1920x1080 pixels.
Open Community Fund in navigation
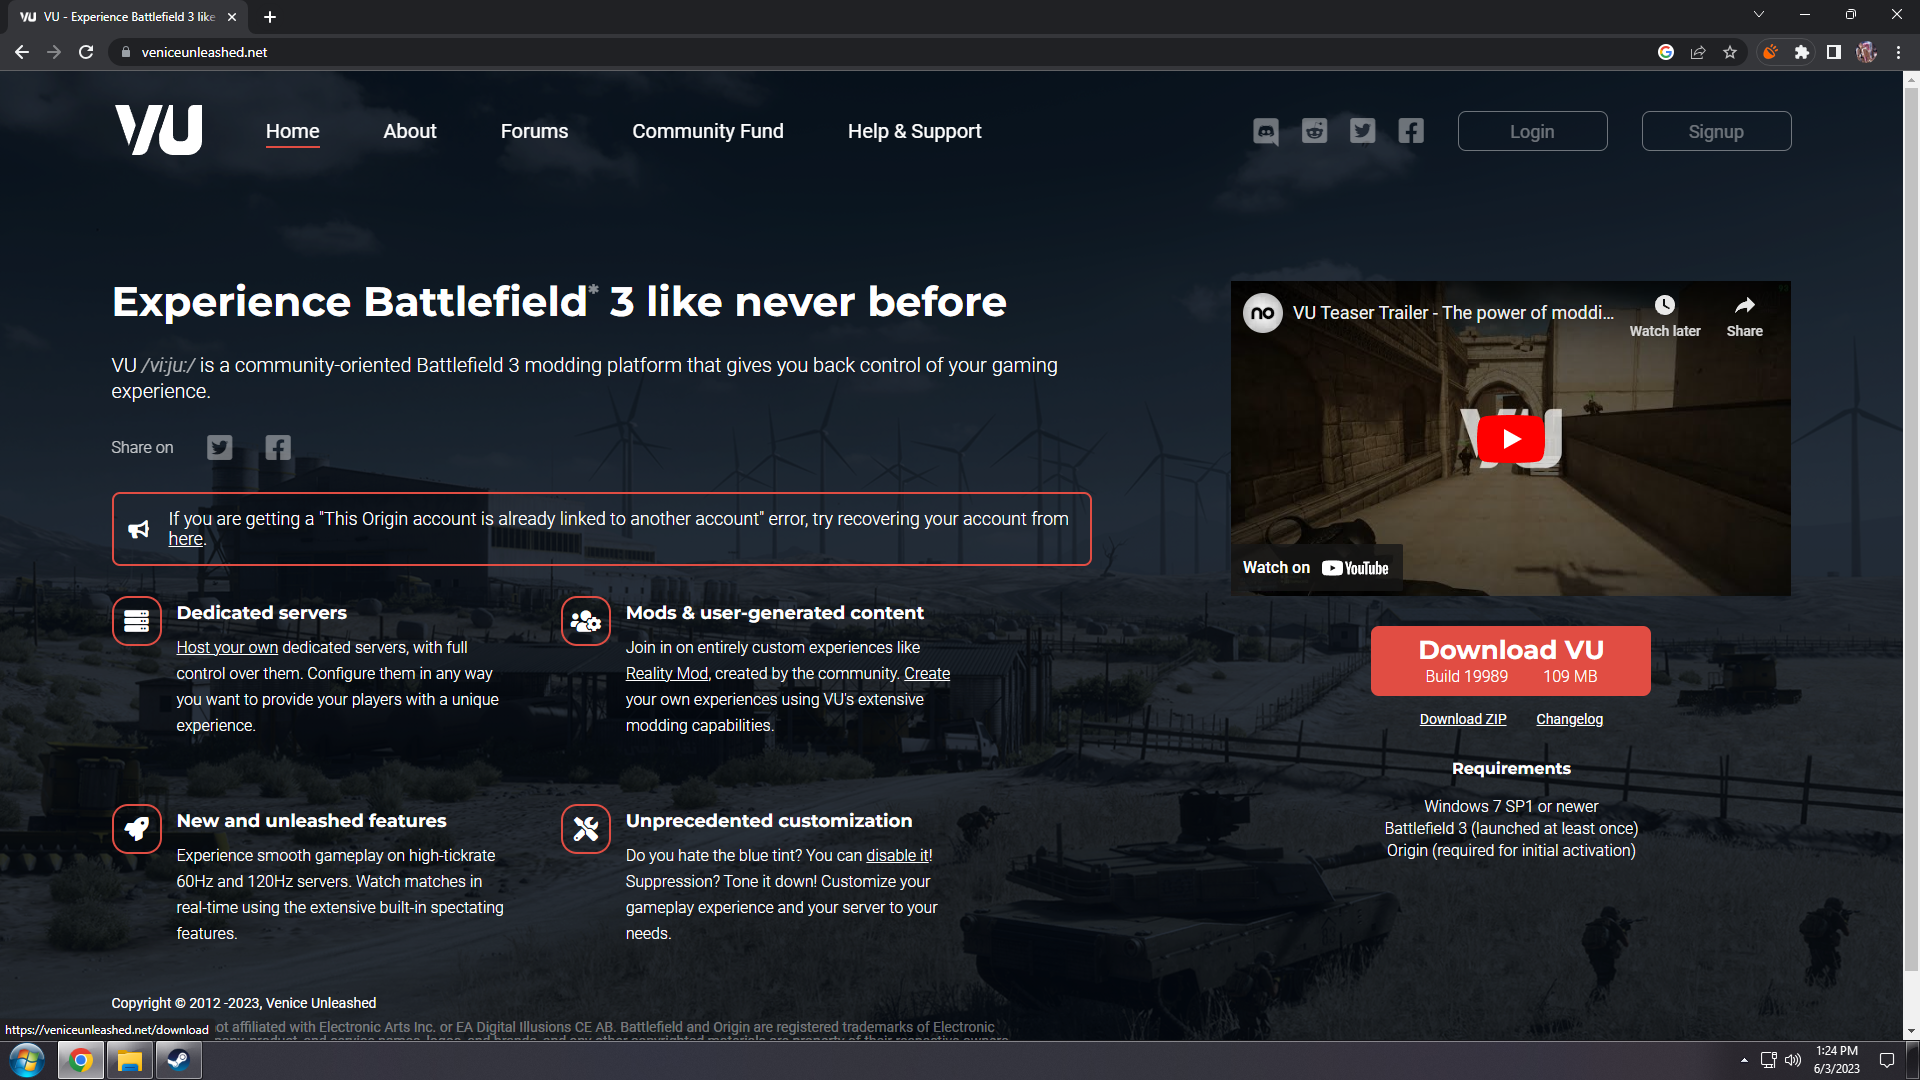tap(707, 131)
